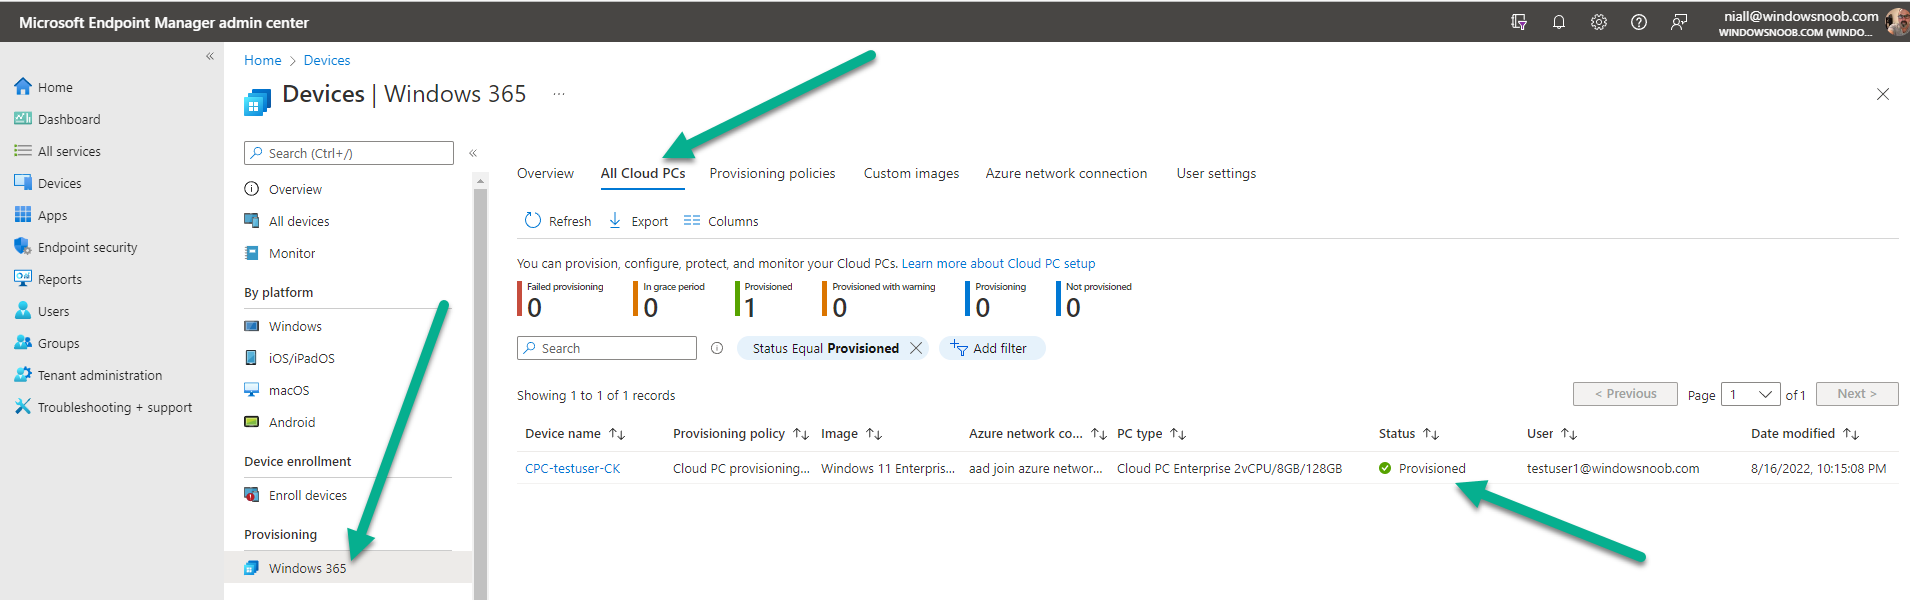Sort by PC type column
The image size is (1910, 600).
tap(1151, 434)
